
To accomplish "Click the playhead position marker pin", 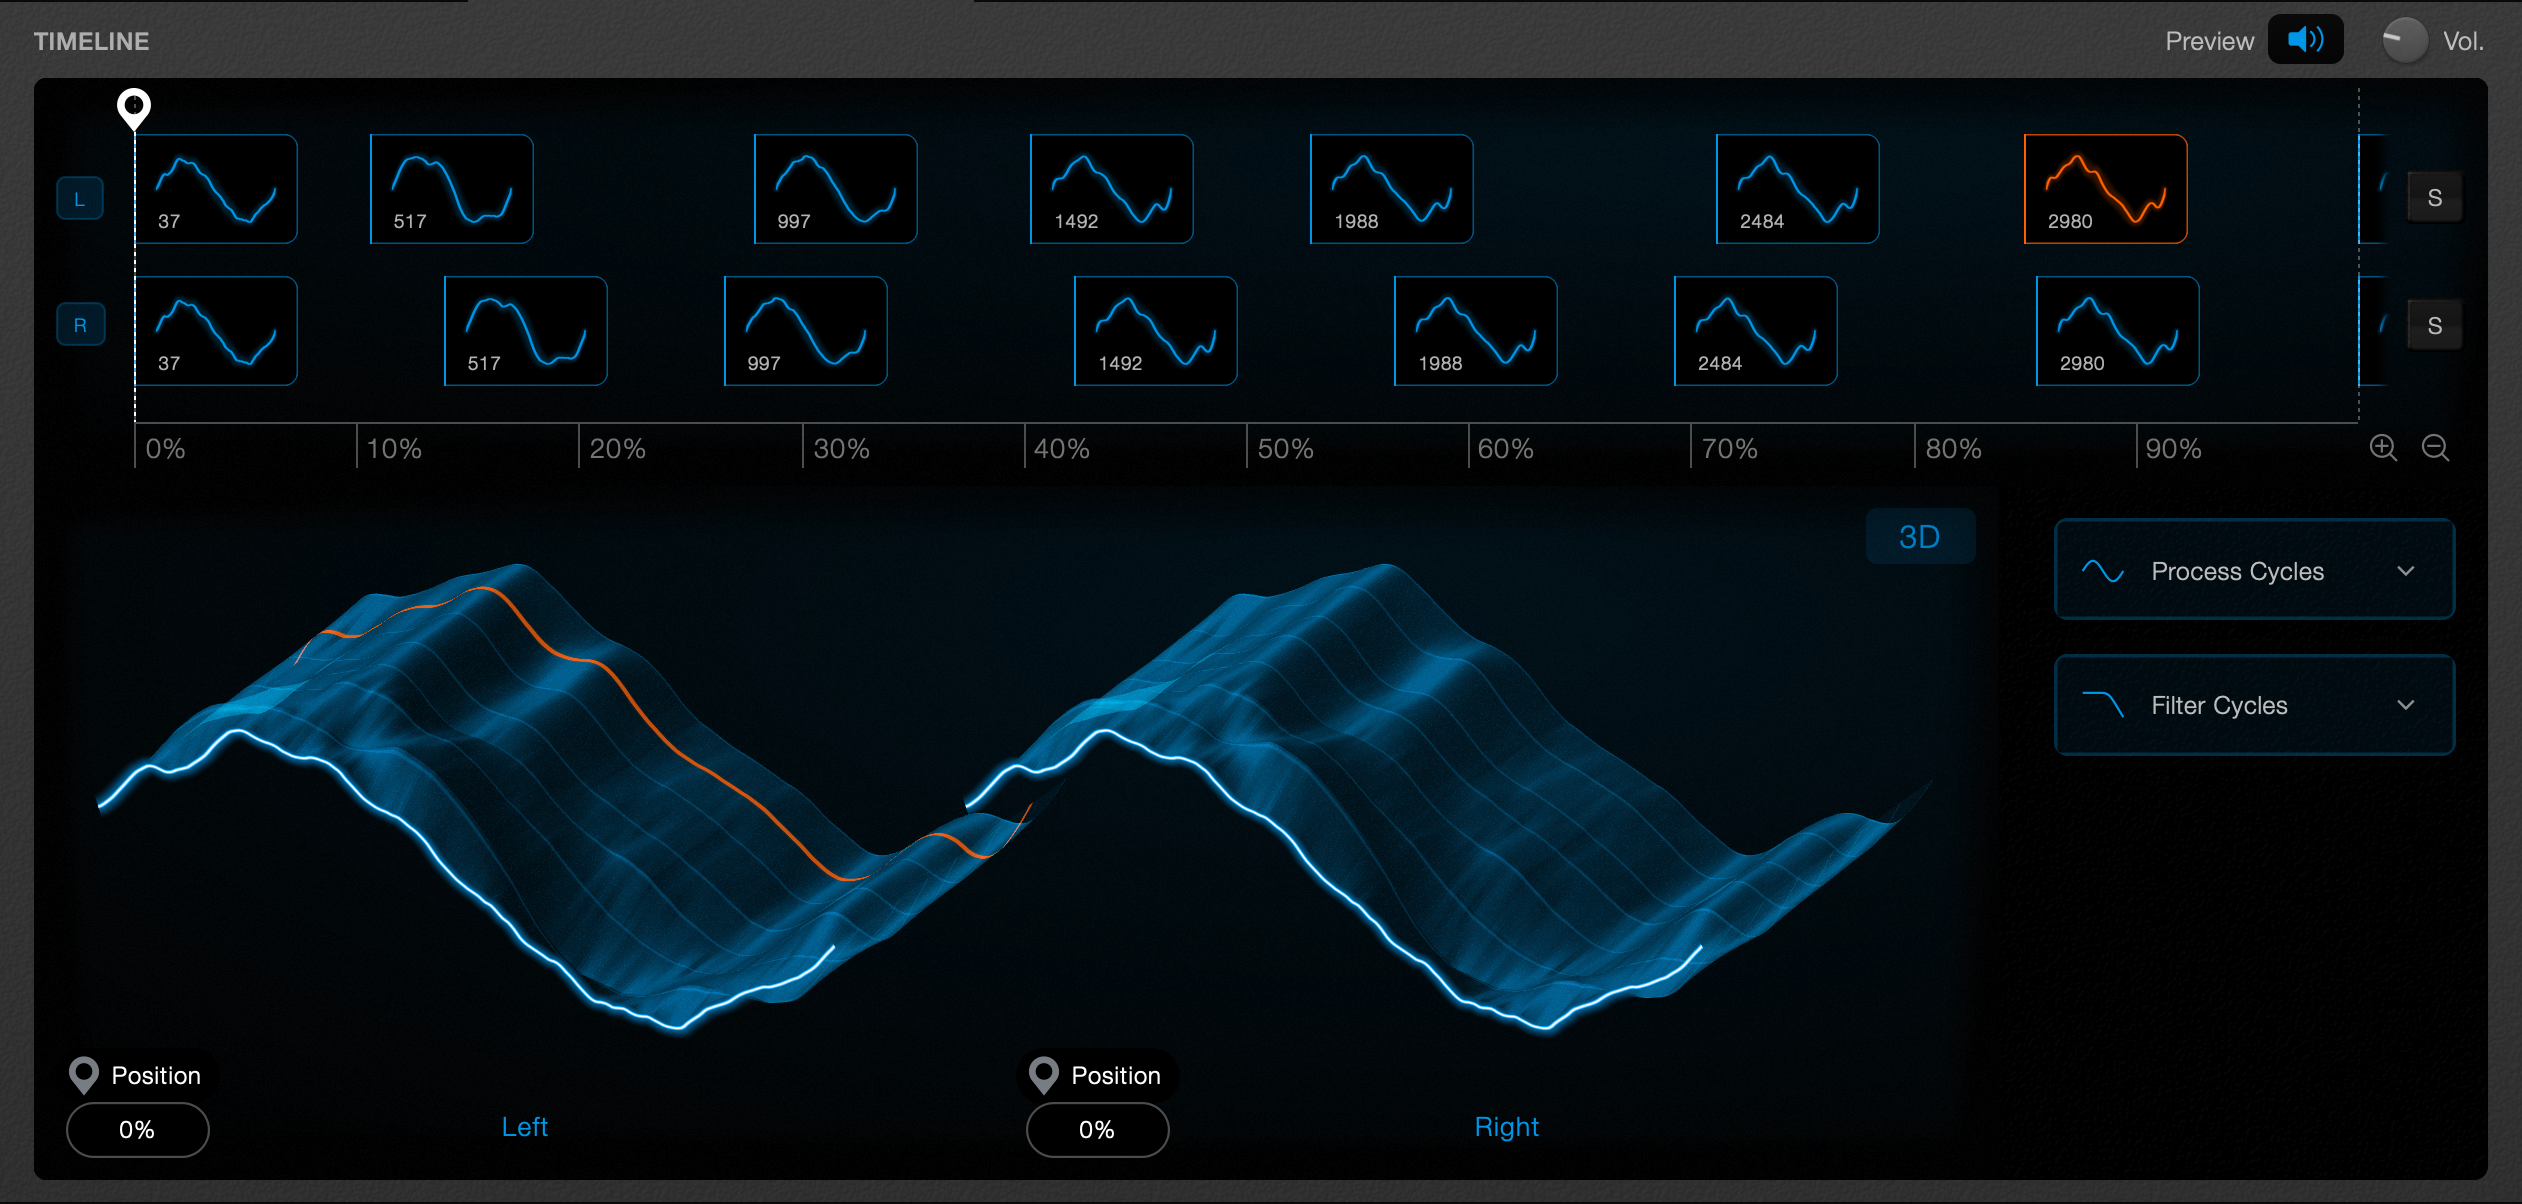I will click(134, 106).
